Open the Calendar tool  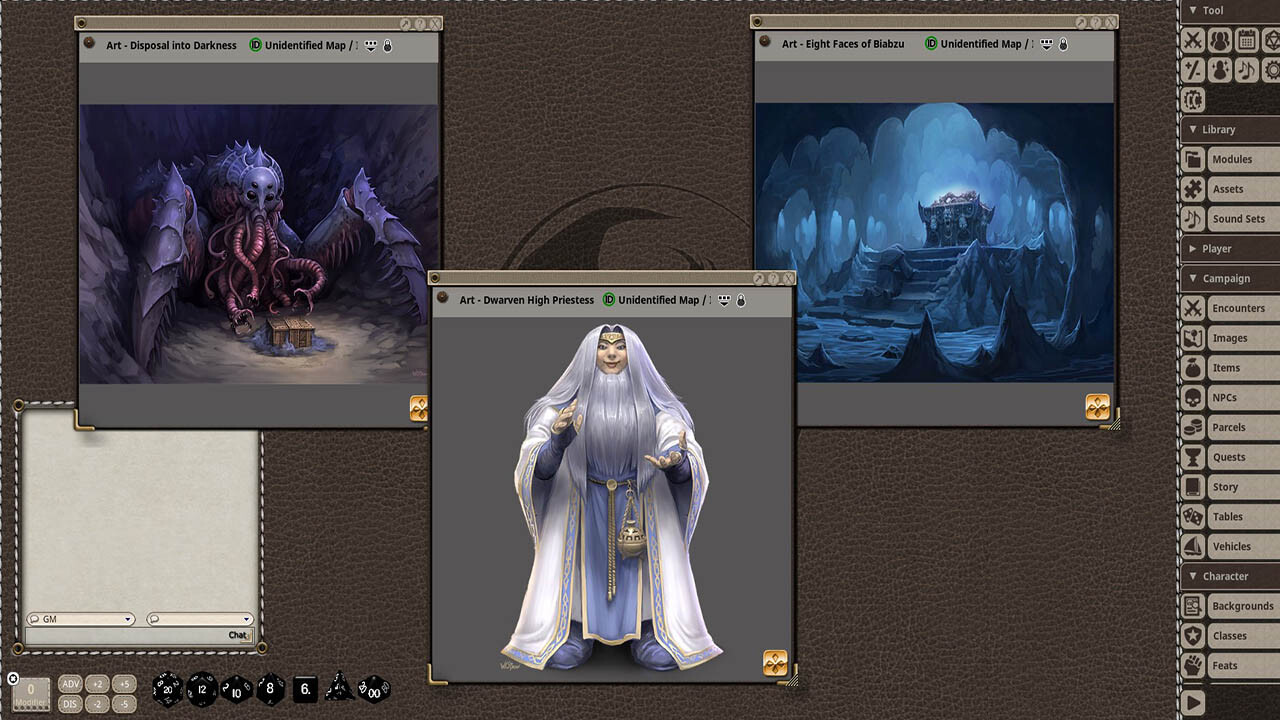[1248, 40]
